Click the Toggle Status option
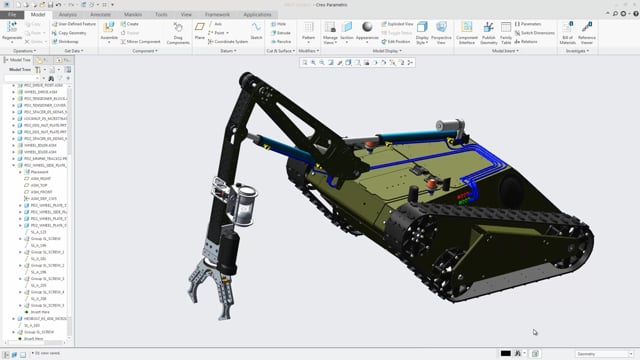 (x=396, y=33)
